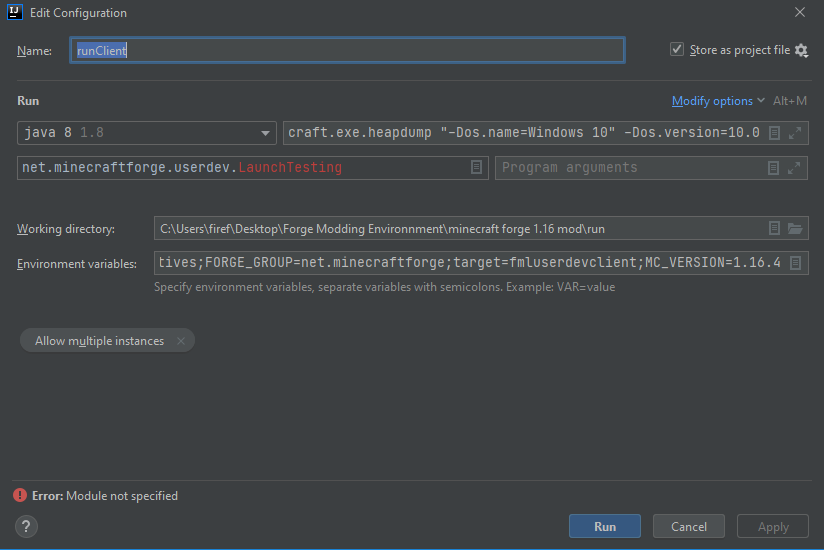824x550 pixels.
Task: Click the gear icon beside Store as project file
Action: point(801,50)
